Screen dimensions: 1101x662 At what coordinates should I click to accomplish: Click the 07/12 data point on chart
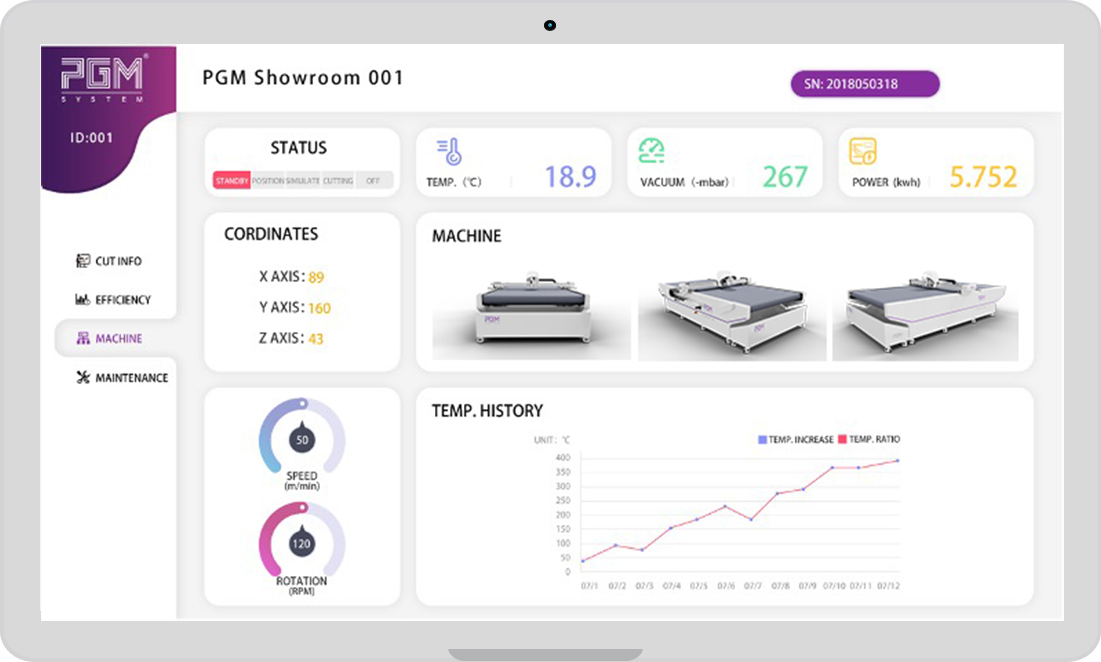pos(897,461)
